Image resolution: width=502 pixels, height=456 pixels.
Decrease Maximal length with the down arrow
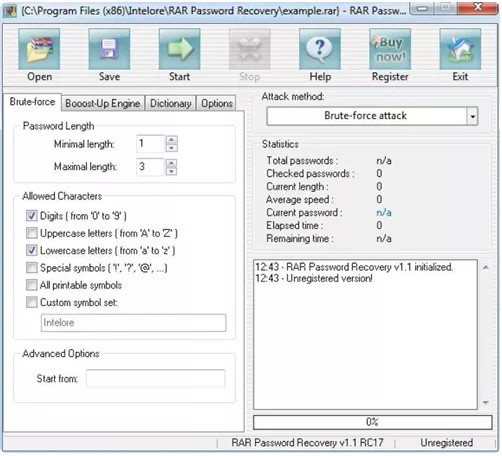tap(171, 171)
